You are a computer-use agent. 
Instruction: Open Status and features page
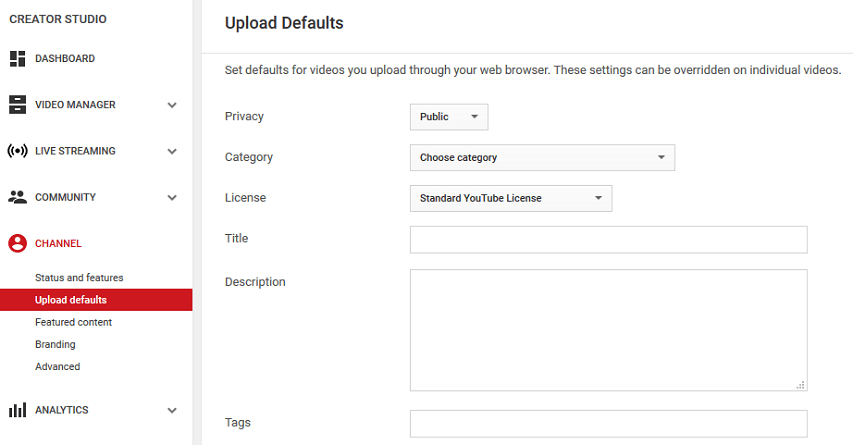coord(79,277)
